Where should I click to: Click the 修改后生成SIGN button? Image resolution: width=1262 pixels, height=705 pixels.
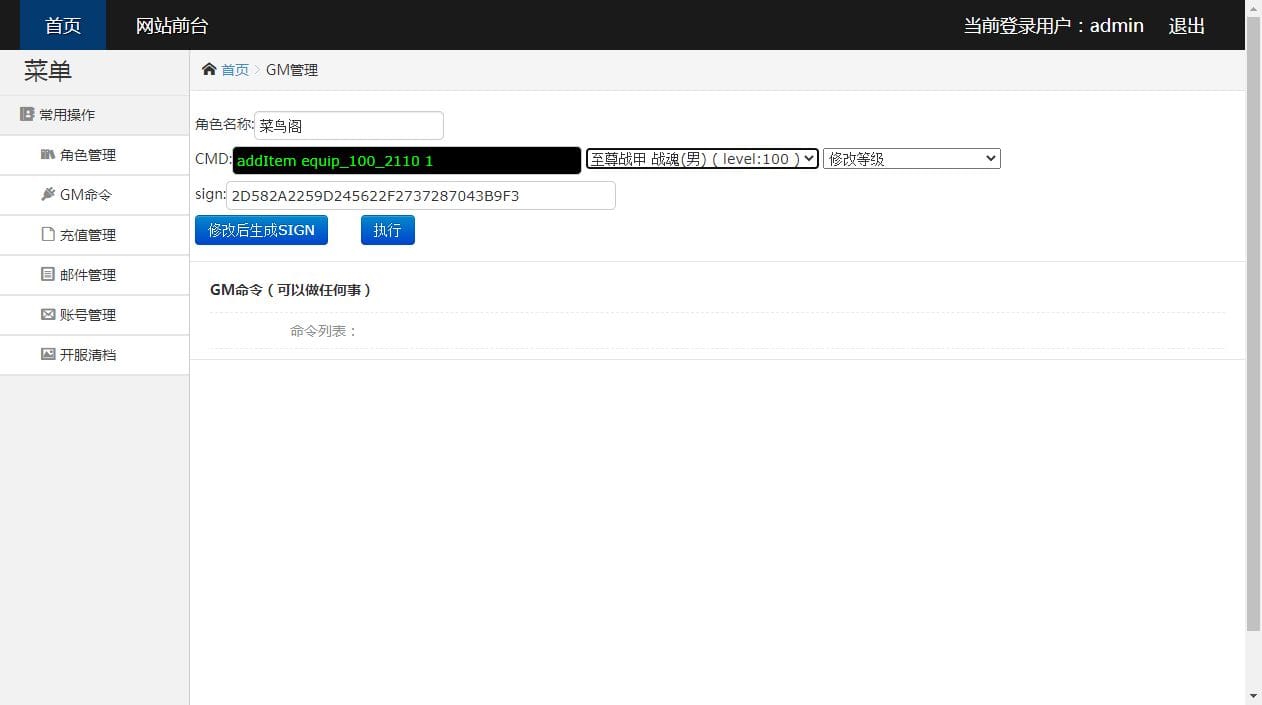(x=261, y=229)
